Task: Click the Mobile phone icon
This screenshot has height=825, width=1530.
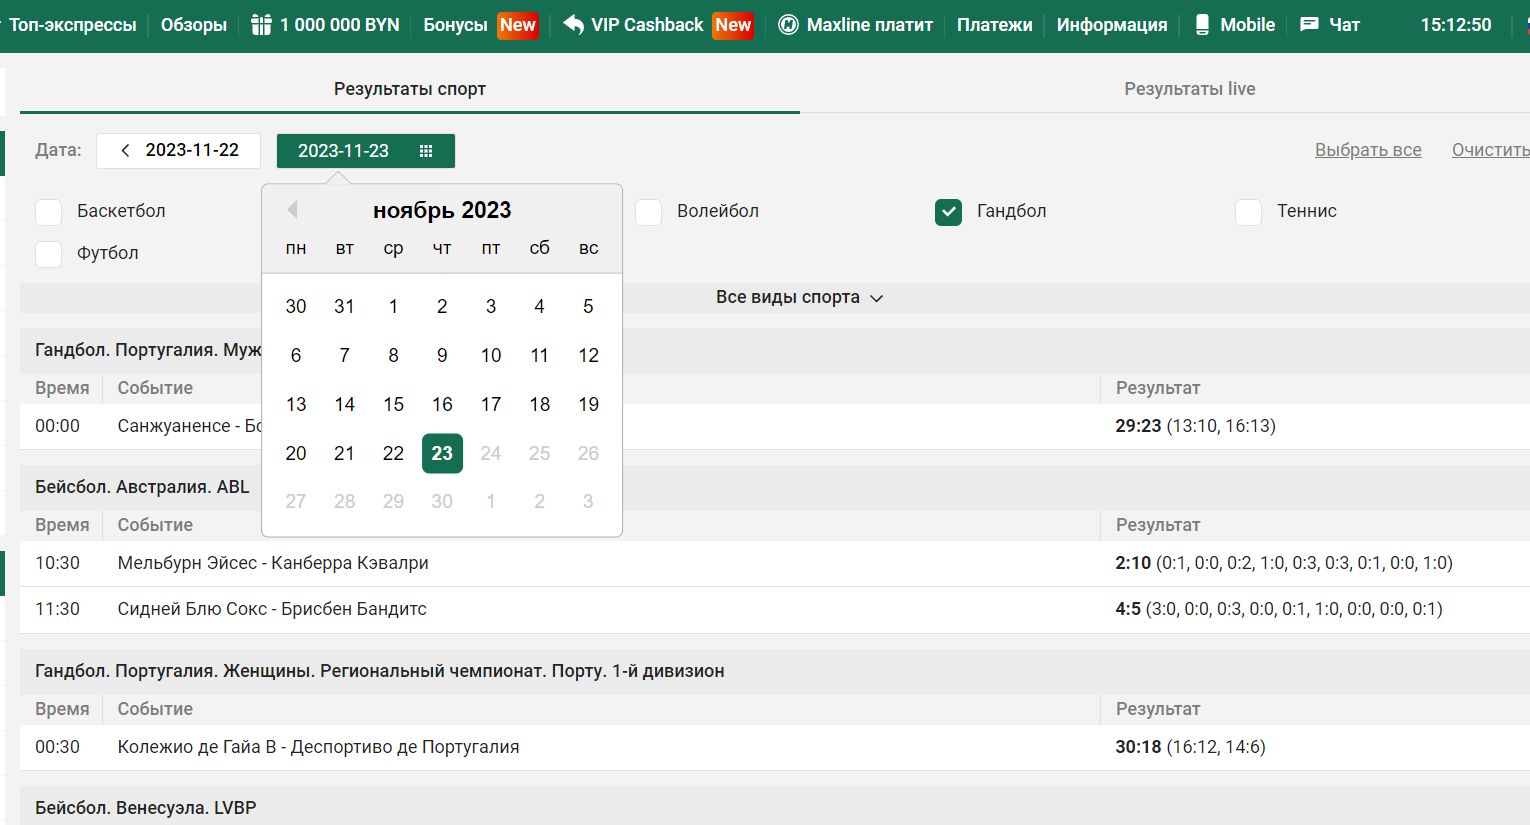Action: pyautogui.click(x=1202, y=25)
